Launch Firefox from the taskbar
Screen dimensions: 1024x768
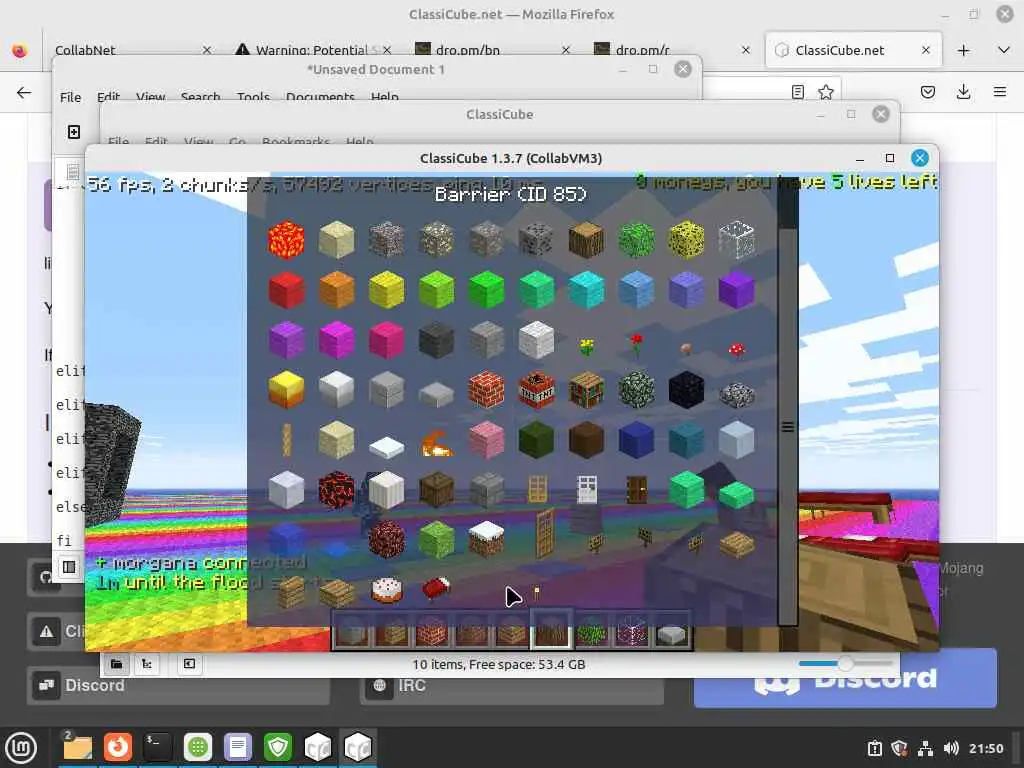pyautogui.click(x=118, y=747)
